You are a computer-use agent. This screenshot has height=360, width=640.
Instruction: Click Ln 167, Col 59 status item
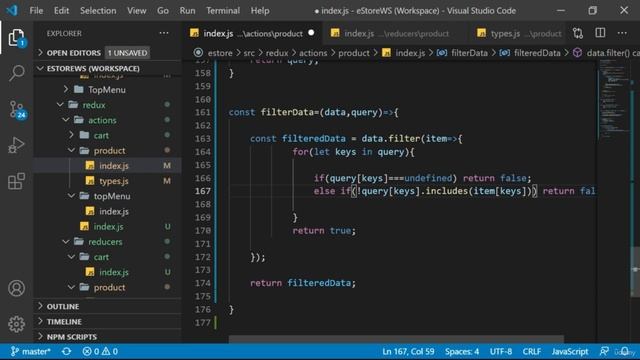tap(408, 351)
